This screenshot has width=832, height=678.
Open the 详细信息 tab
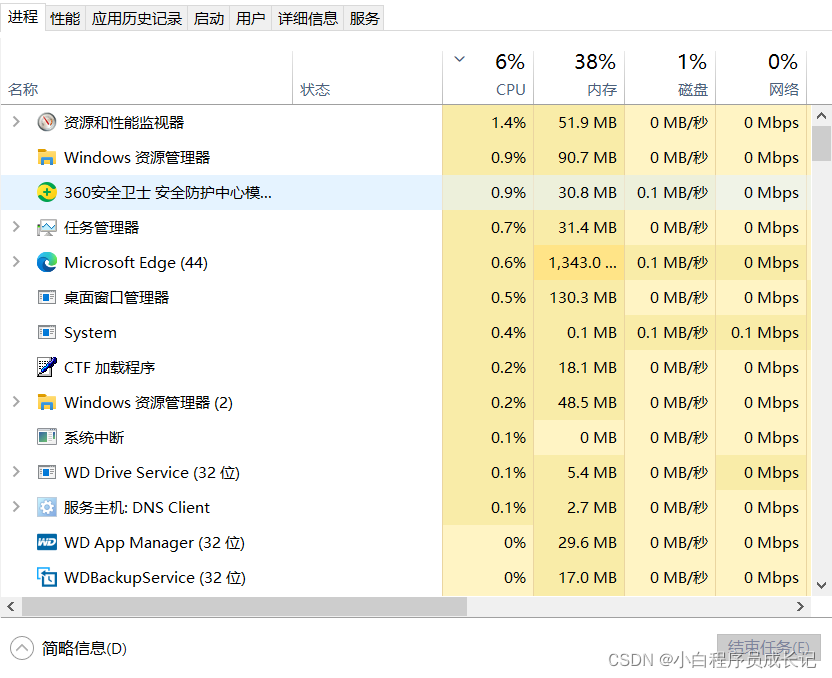click(308, 19)
